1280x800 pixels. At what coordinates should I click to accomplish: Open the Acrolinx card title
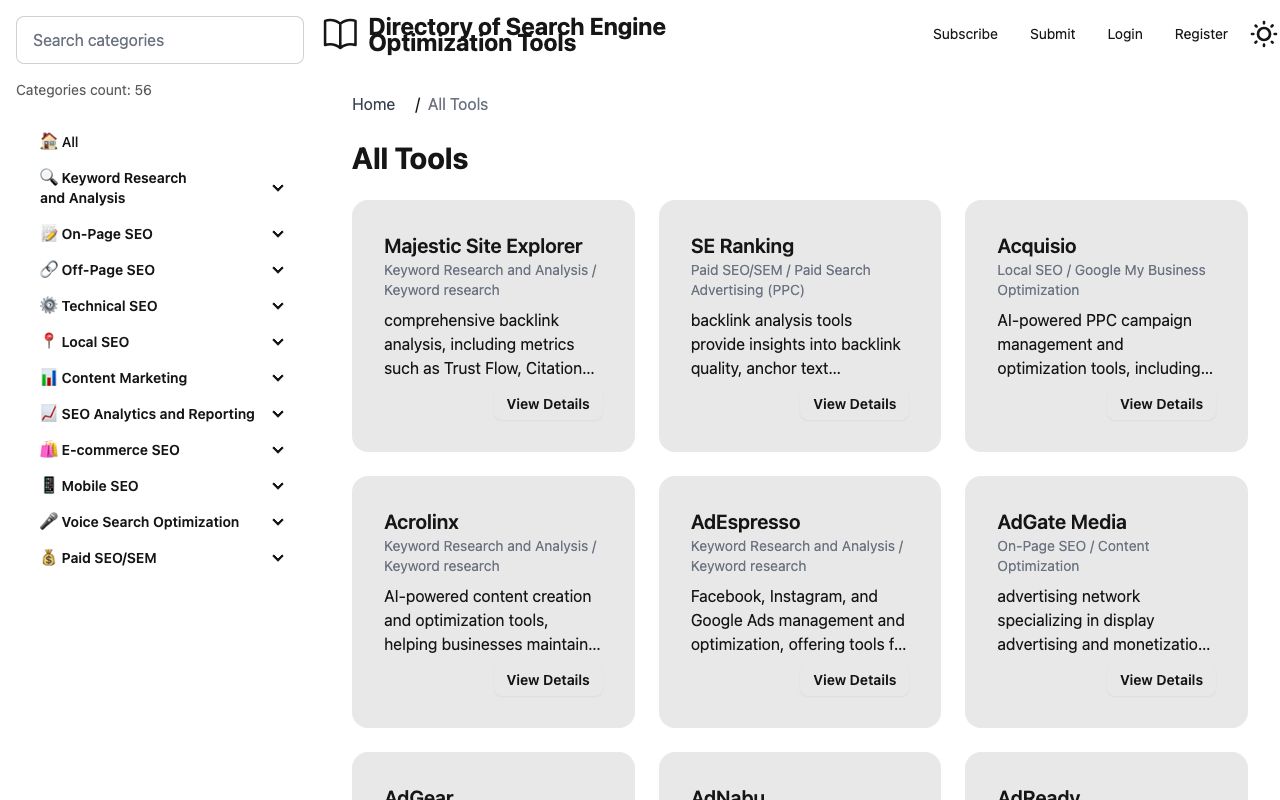coord(421,522)
